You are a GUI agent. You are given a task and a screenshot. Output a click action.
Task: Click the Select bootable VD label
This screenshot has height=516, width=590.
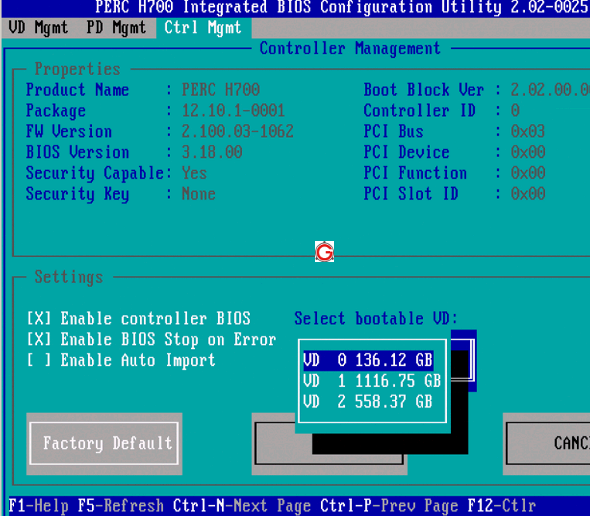pos(376,319)
